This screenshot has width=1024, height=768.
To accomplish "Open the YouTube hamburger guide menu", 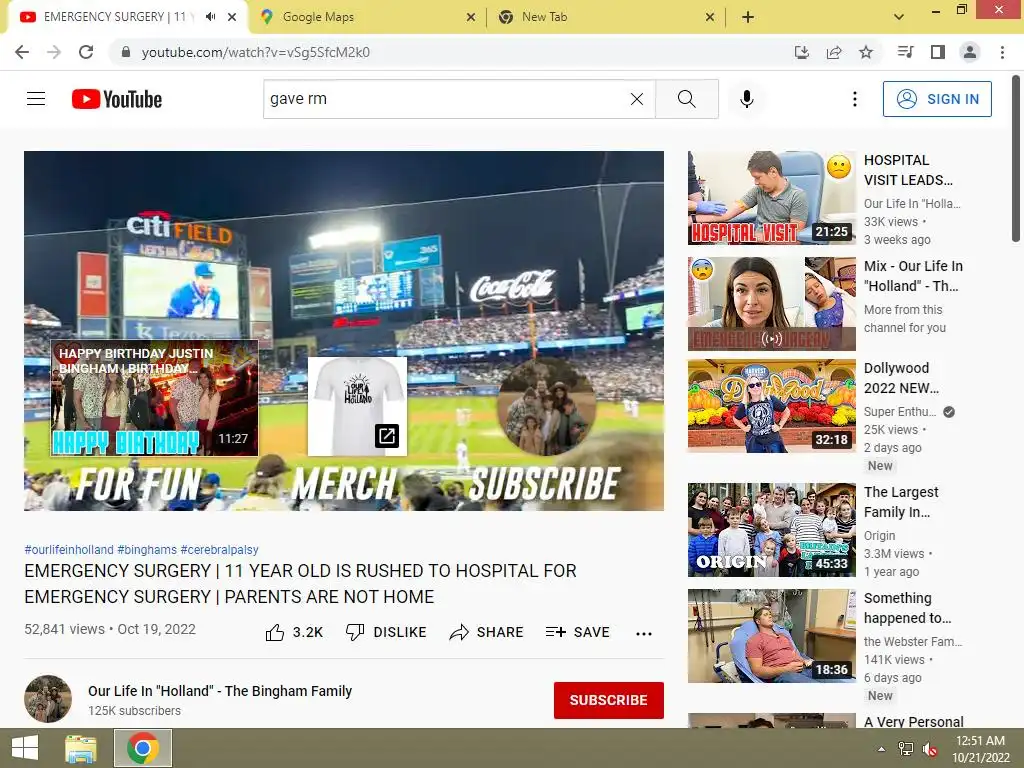I will pos(36,99).
